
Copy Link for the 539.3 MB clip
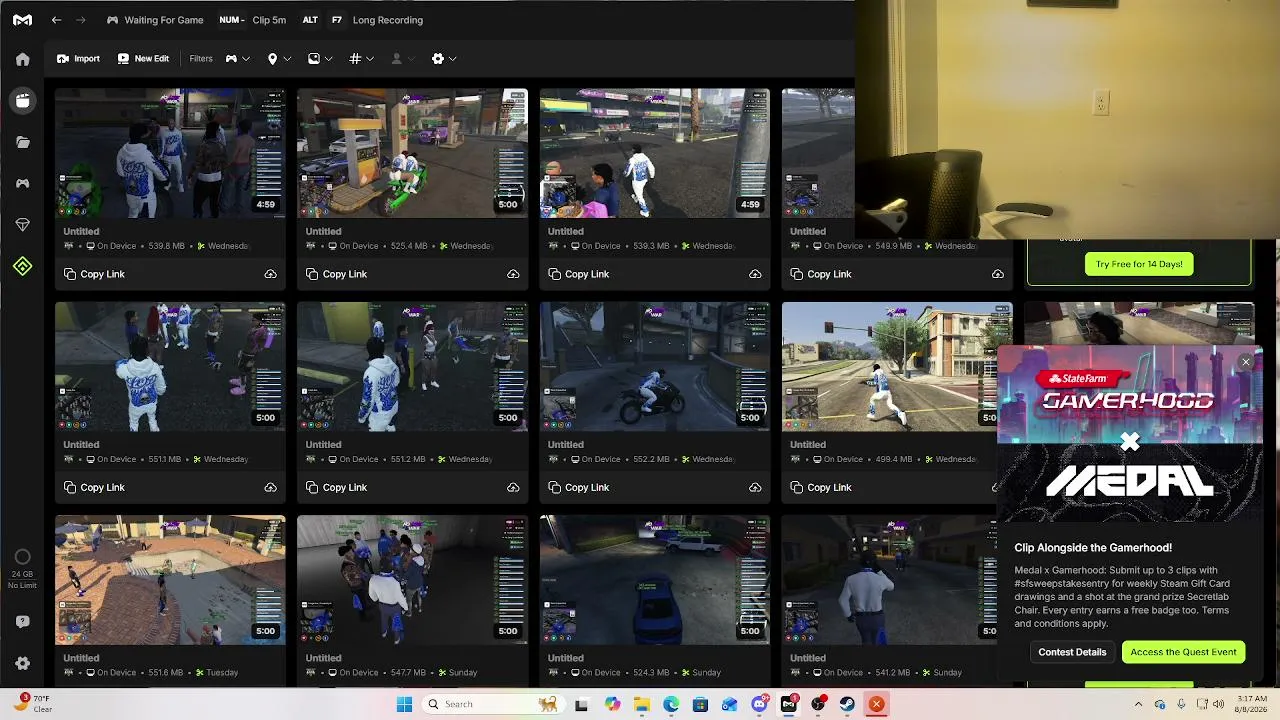[x=578, y=274]
